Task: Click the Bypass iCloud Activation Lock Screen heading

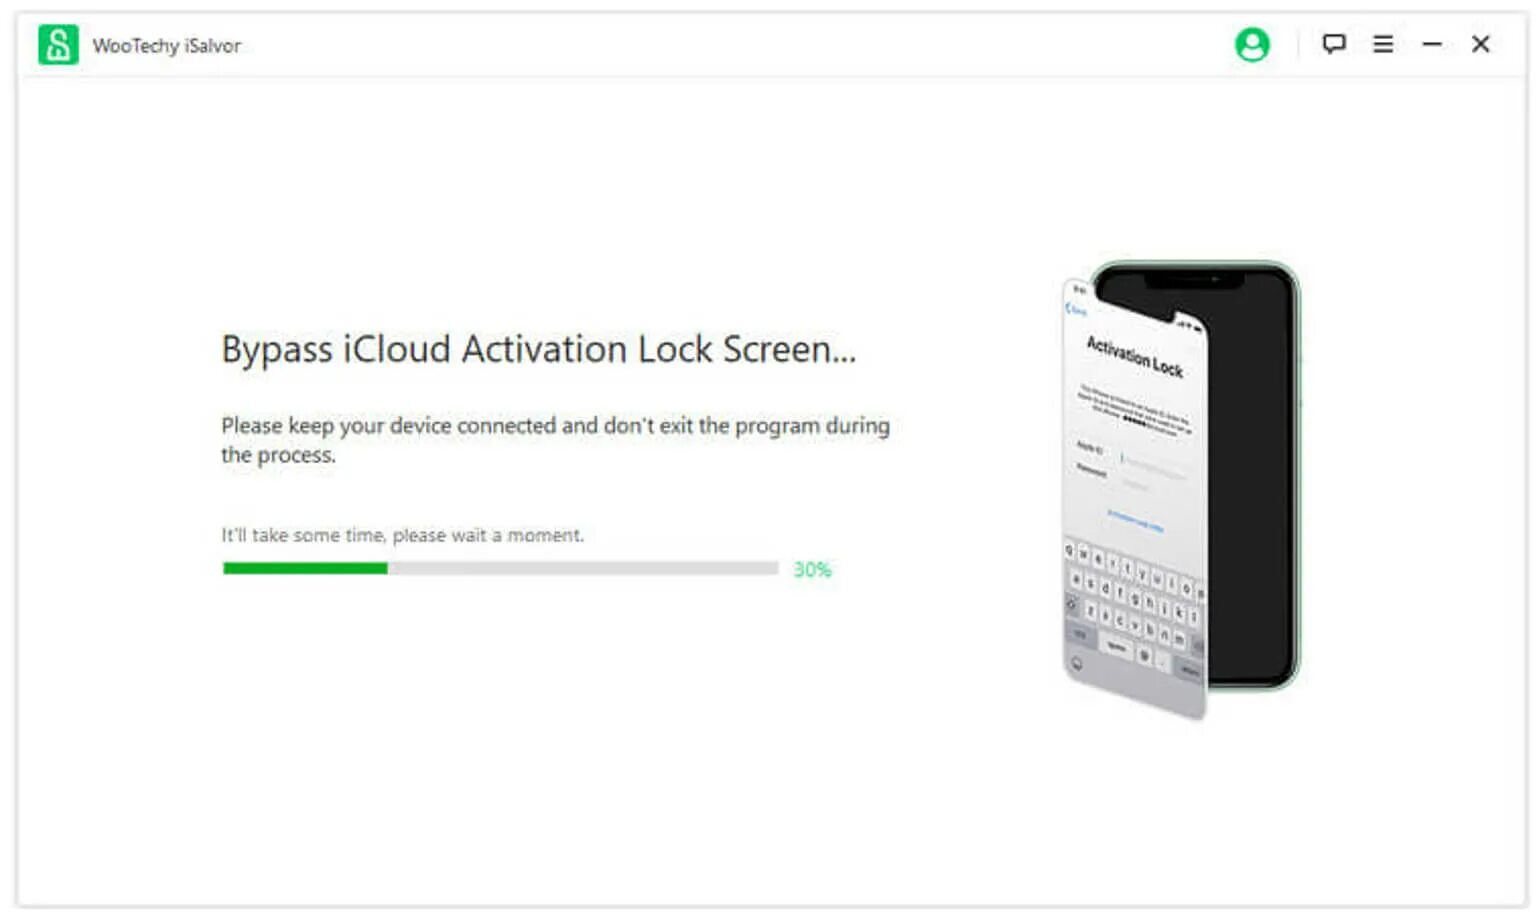Action: click(539, 349)
